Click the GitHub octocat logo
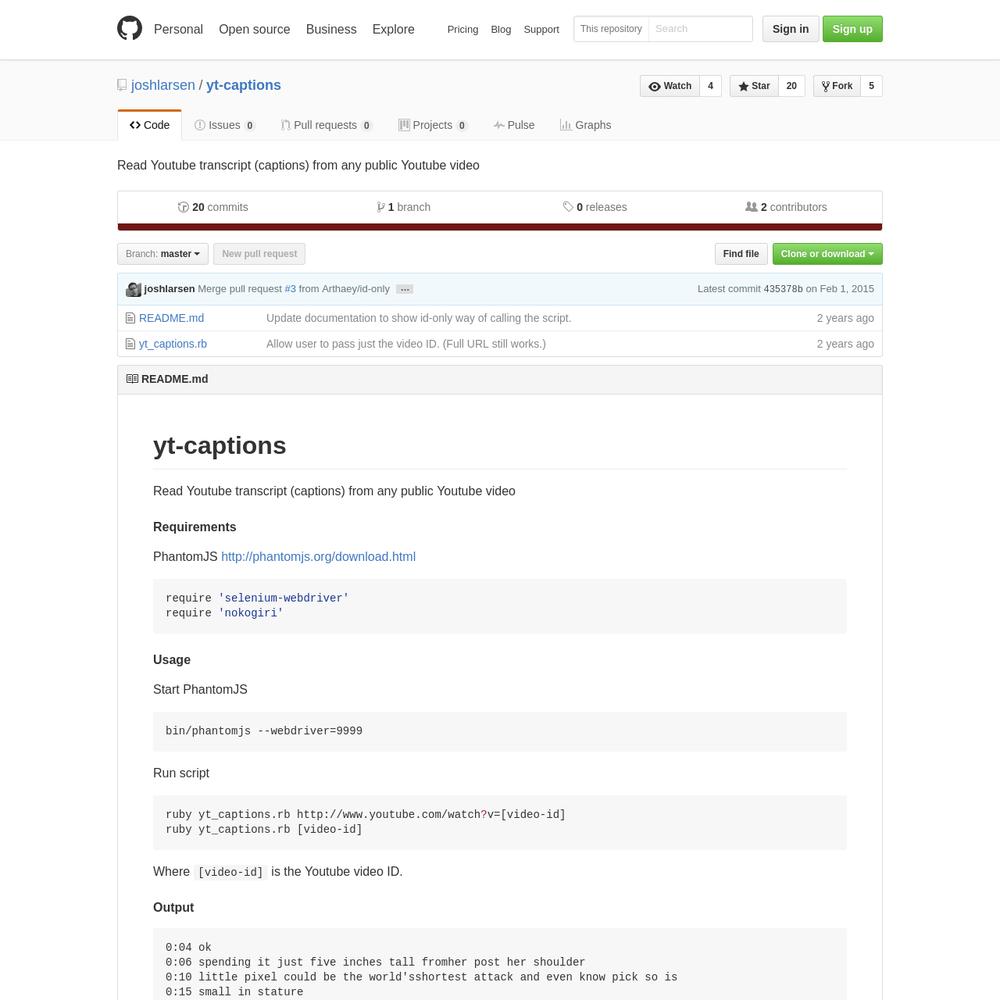 point(129,29)
